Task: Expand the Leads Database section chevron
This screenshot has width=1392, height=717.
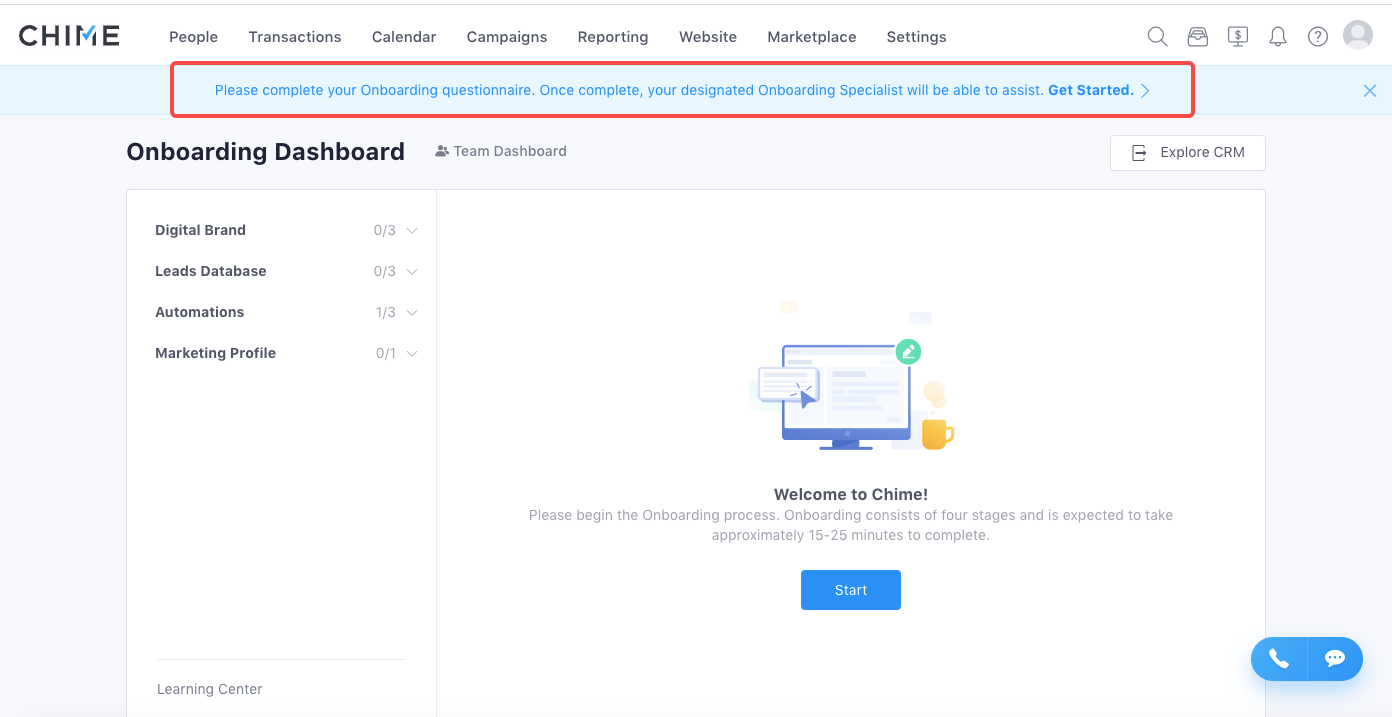Action: 412,272
